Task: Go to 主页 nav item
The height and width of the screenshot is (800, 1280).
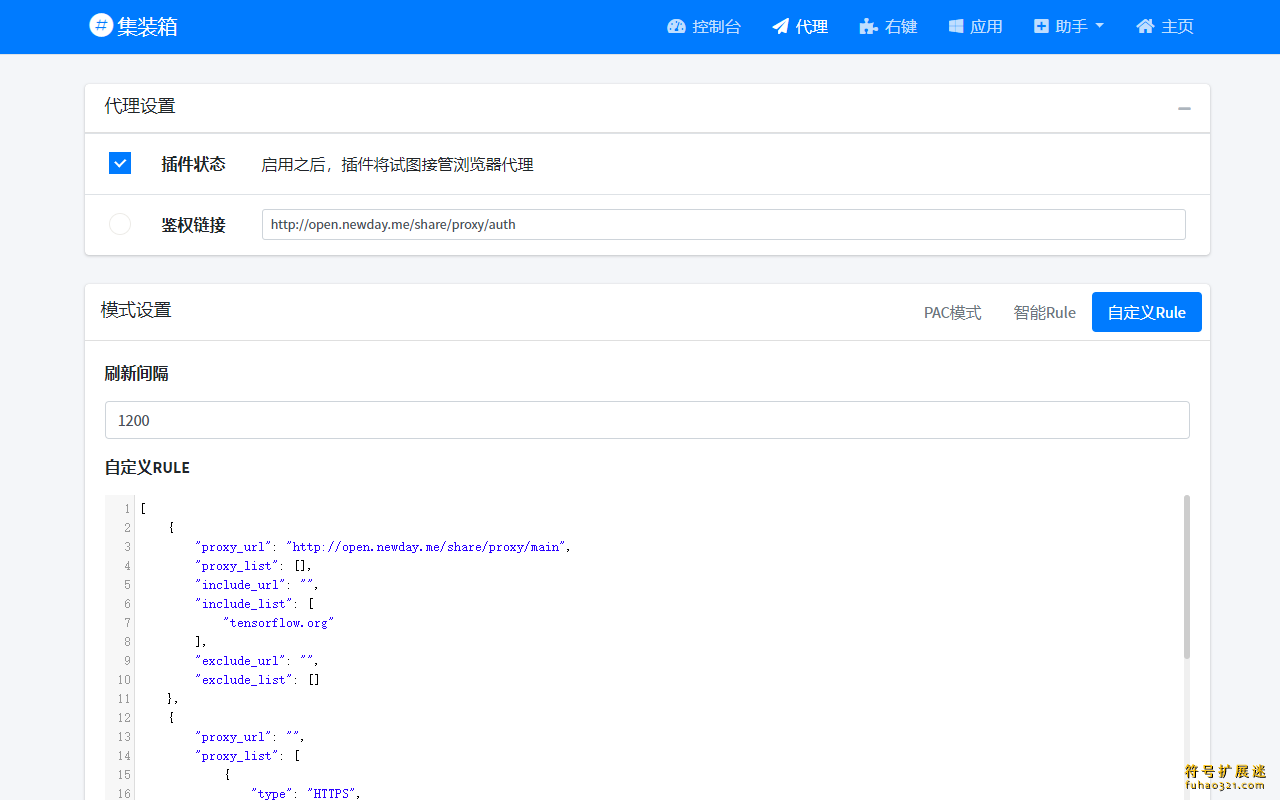Action: 1165,27
